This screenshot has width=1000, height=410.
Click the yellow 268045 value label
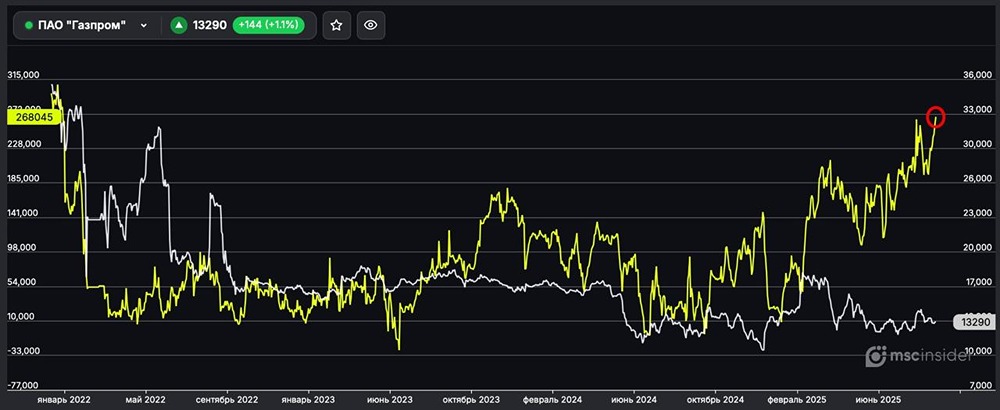click(34, 116)
